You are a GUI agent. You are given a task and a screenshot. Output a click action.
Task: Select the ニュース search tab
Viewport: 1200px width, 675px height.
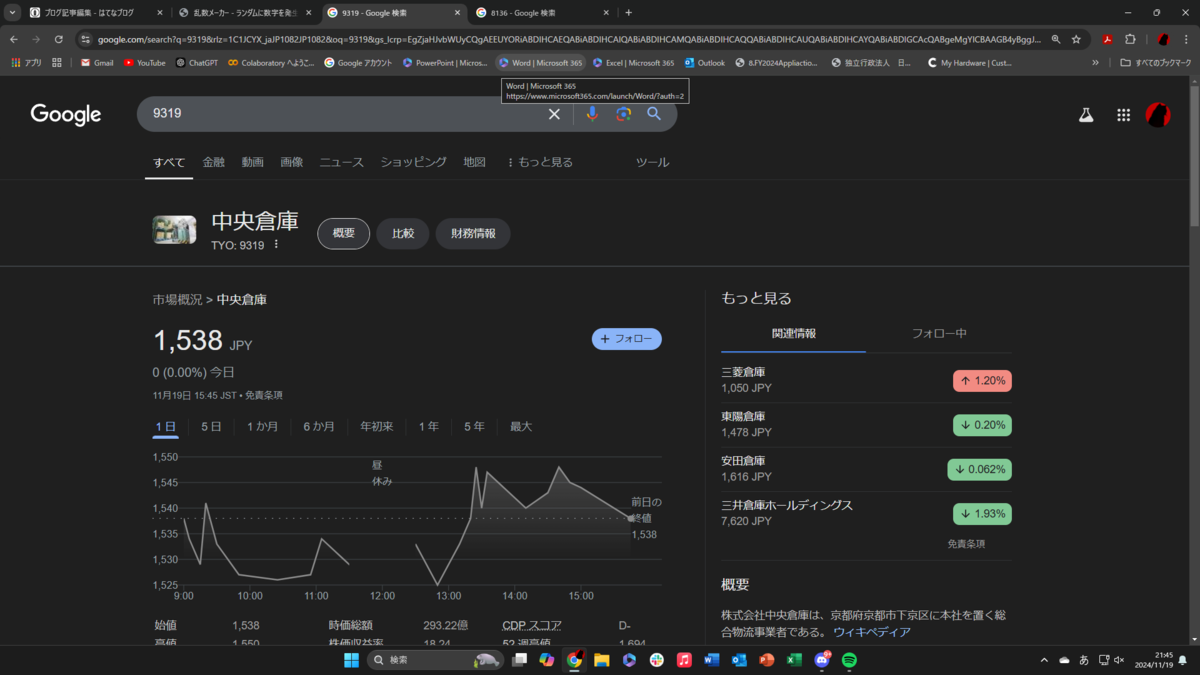(342, 162)
